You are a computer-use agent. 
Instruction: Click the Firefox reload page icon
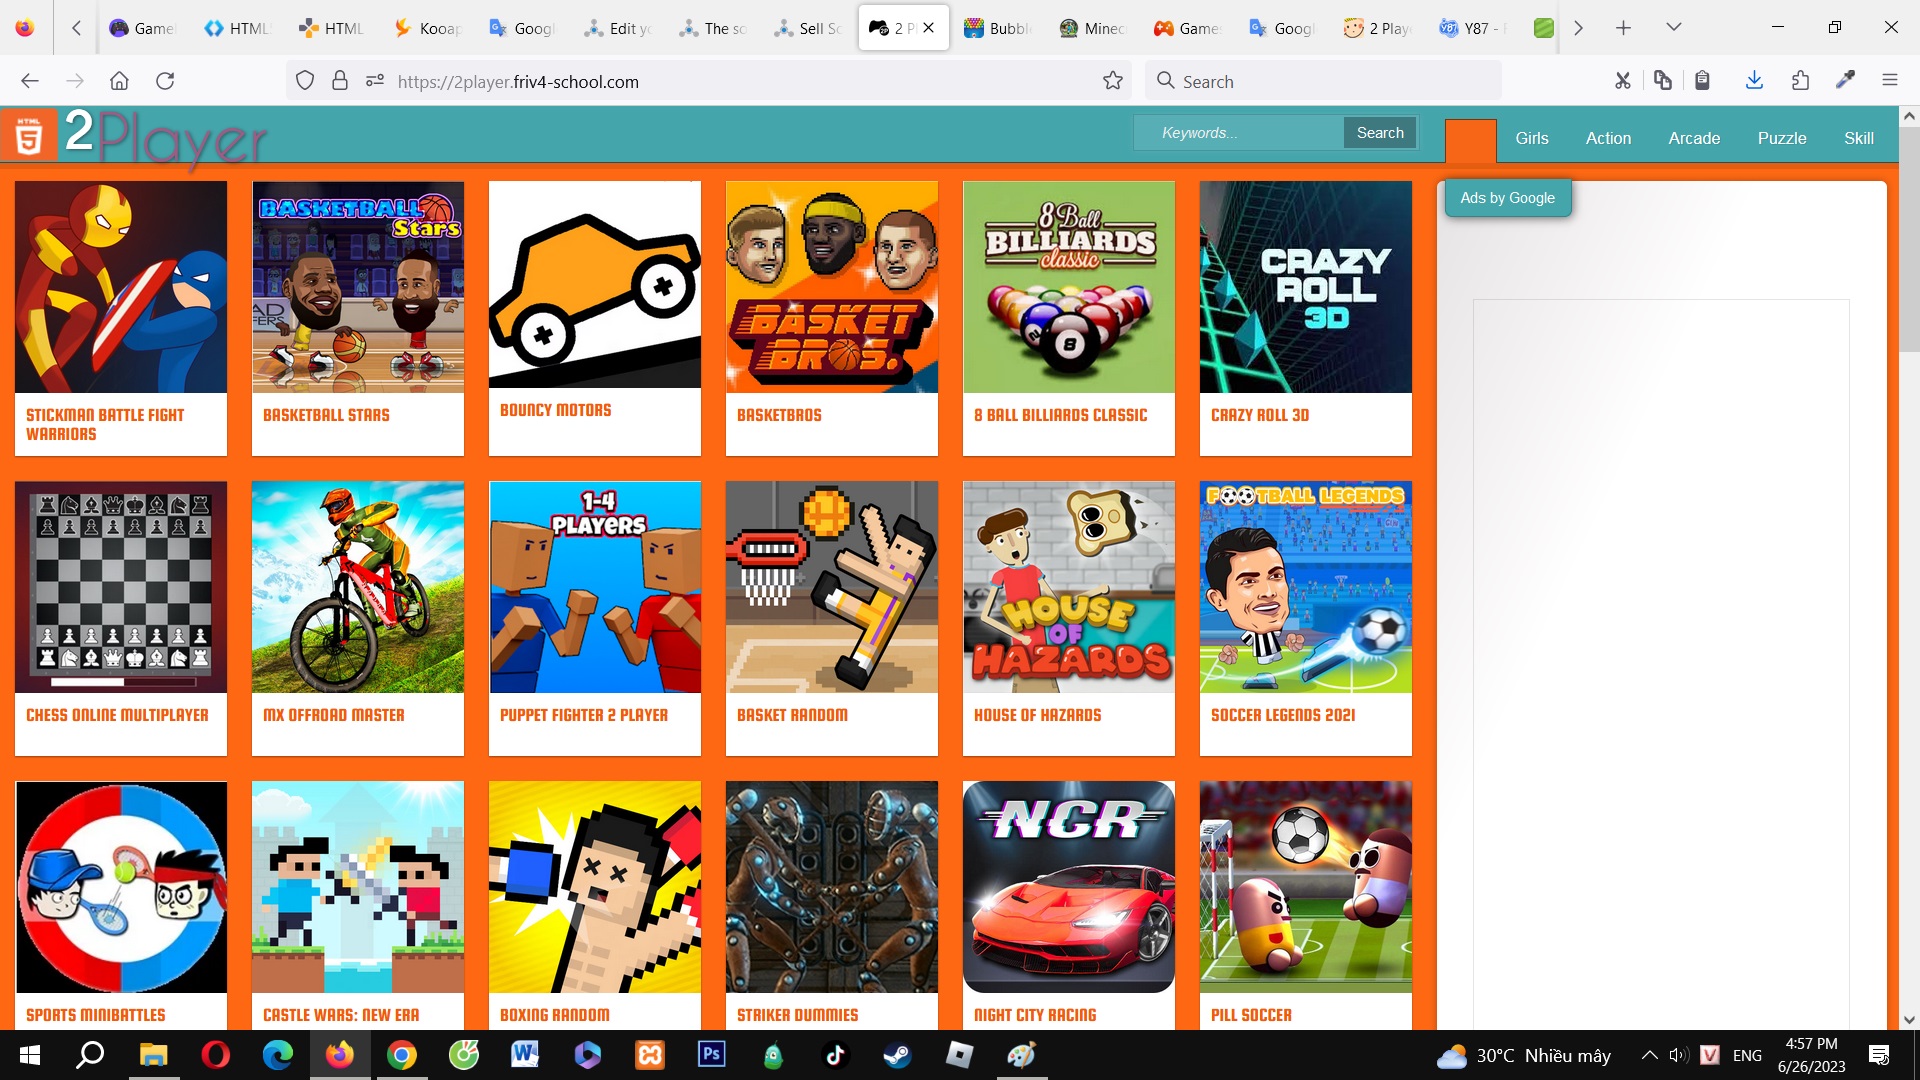pos(165,81)
